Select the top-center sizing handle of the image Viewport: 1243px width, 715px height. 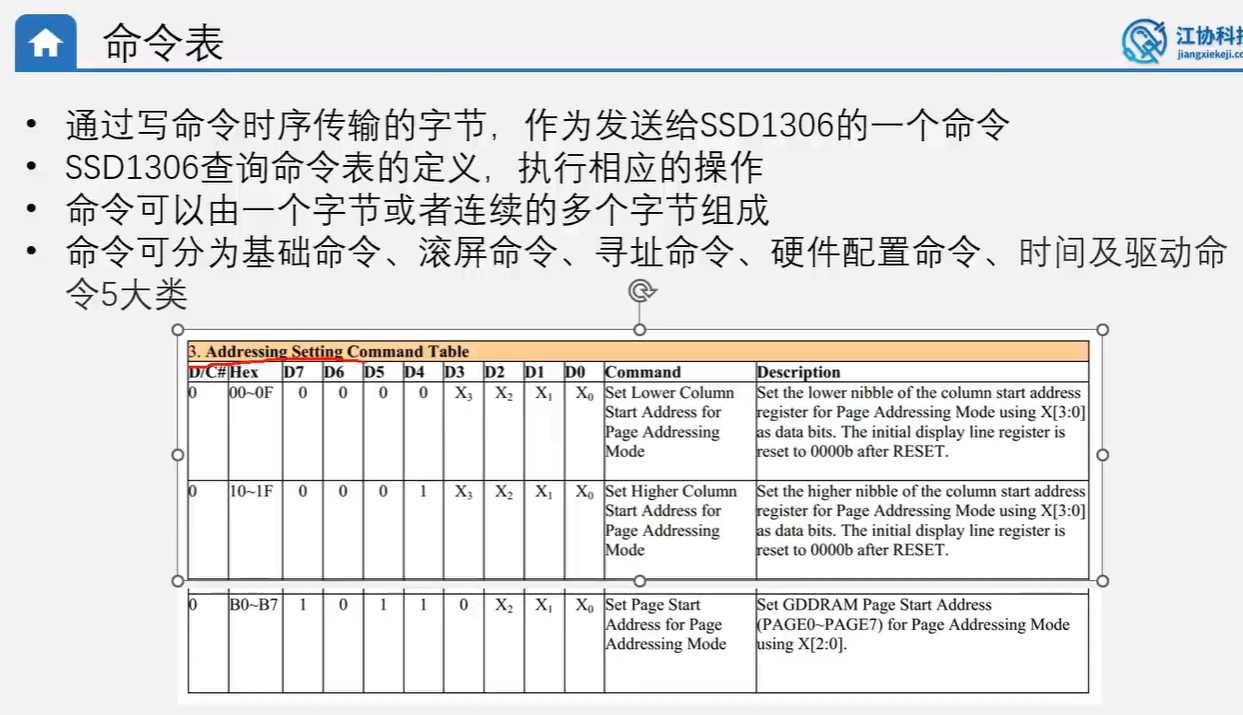pyautogui.click(x=640, y=330)
